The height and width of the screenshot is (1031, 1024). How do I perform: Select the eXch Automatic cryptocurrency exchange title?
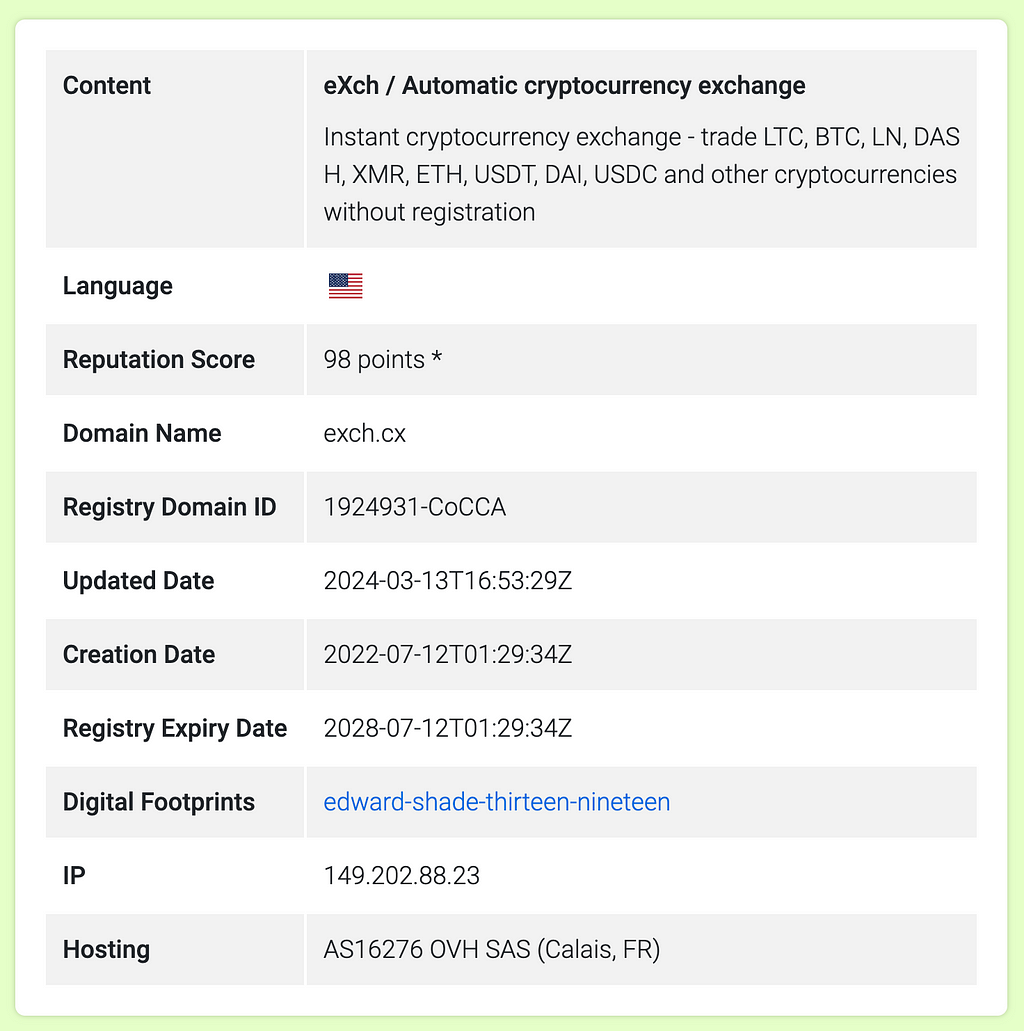(564, 85)
